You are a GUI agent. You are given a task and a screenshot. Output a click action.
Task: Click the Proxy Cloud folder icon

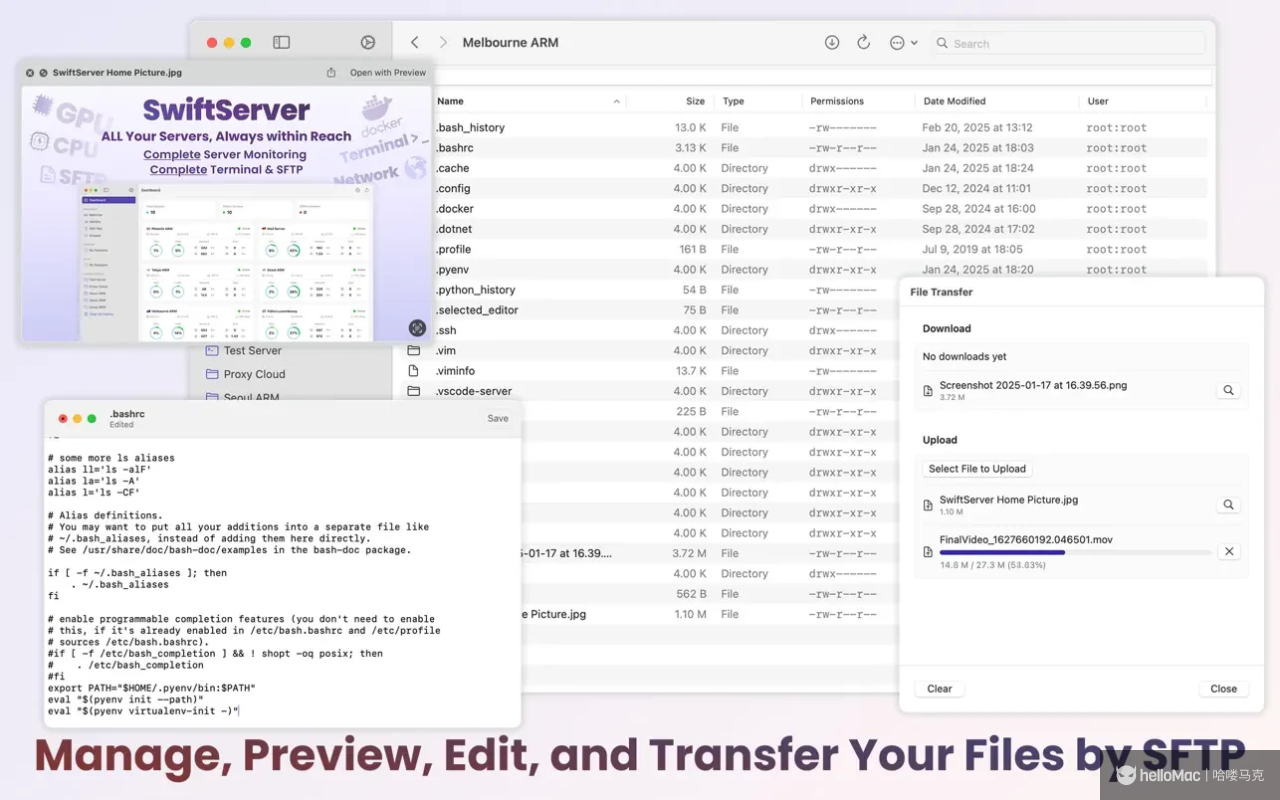click(211, 374)
